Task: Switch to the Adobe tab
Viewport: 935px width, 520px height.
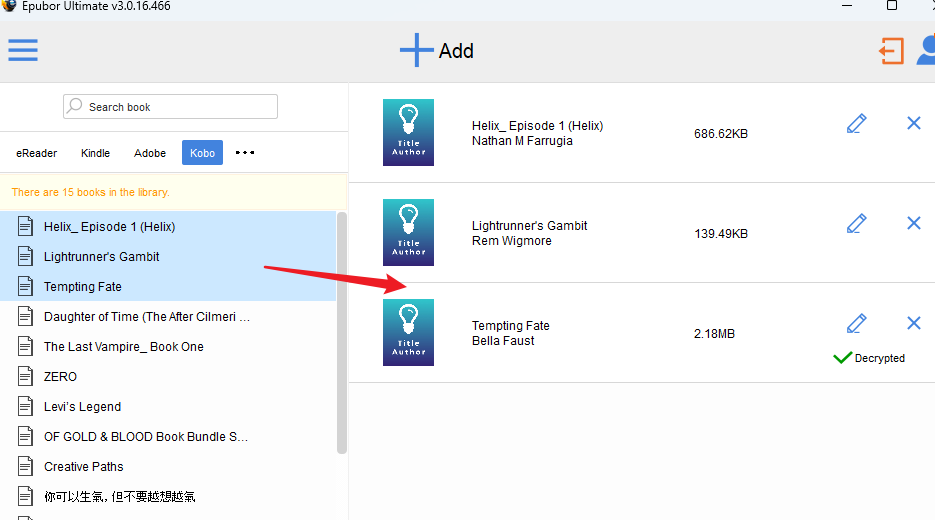Action: coord(150,153)
